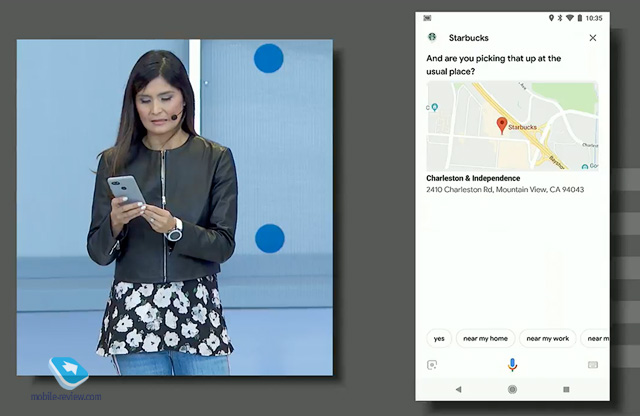Tap the Android home navigation button
This screenshot has width=640, height=416.
(x=512, y=389)
